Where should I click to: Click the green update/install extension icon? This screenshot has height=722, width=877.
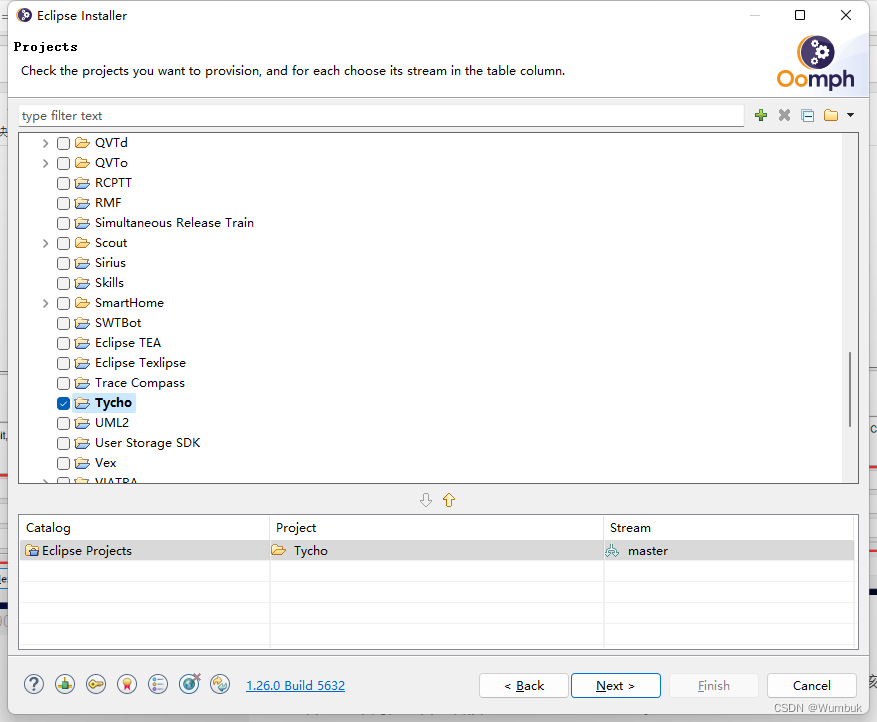[65, 684]
